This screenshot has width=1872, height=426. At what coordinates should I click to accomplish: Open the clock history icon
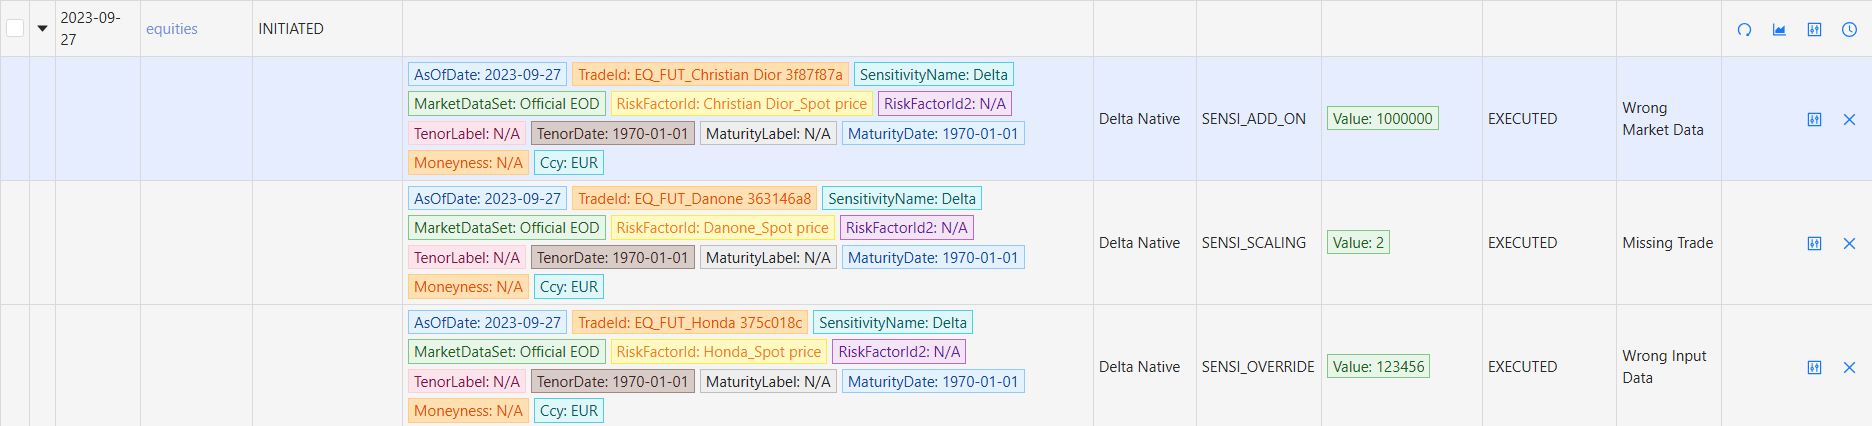coord(1849,29)
